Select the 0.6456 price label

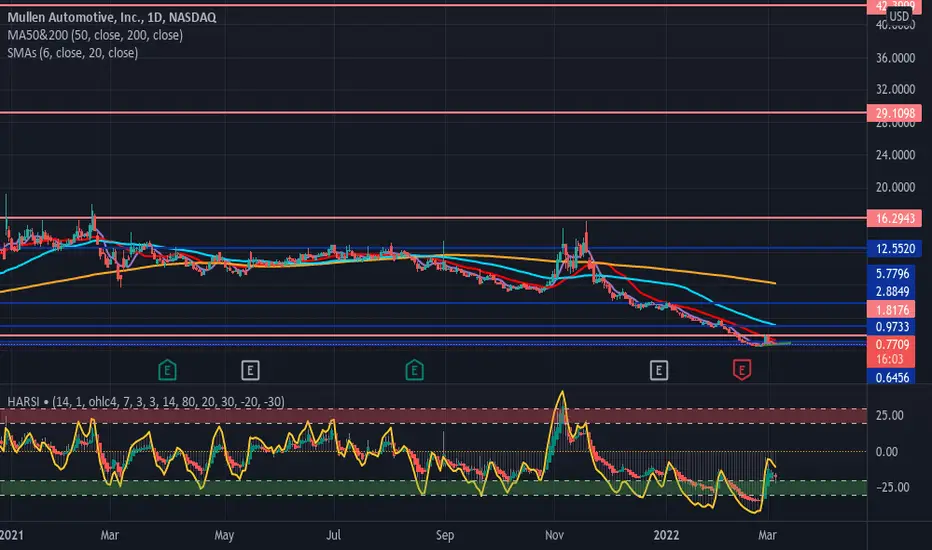click(x=892, y=378)
